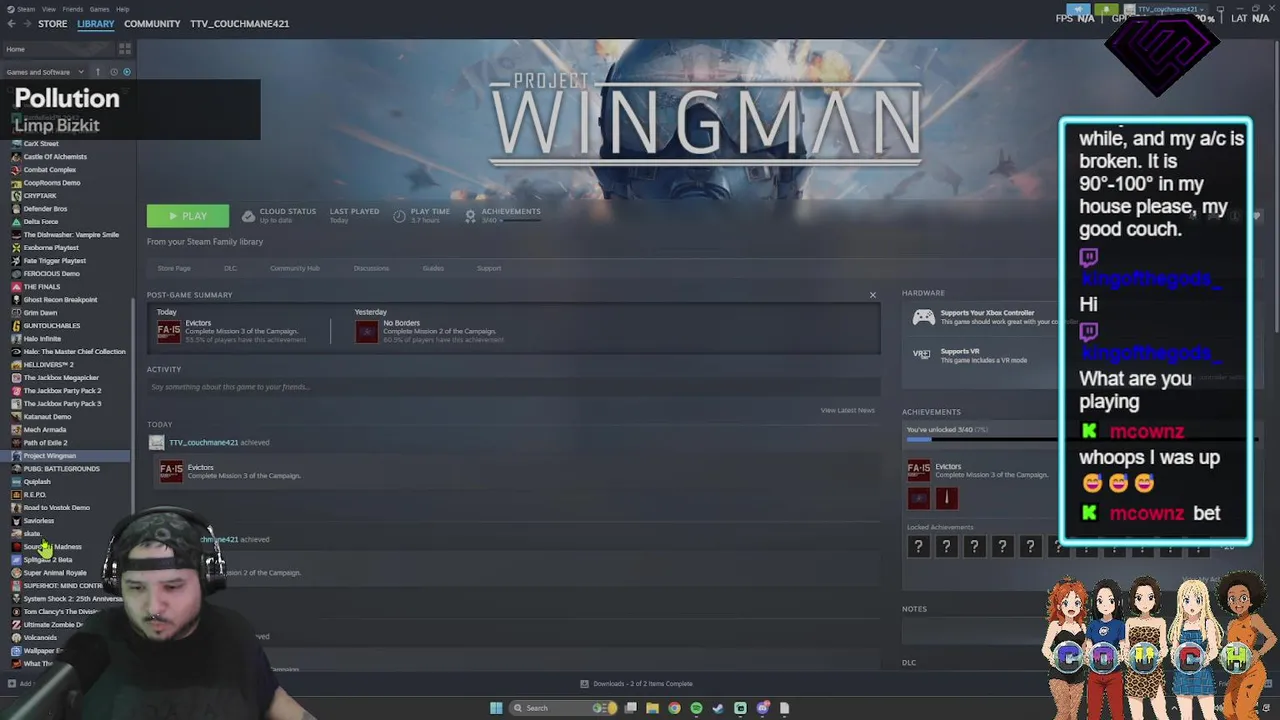Open the Friends menu
The width and height of the screenshot is (1280, 720).
pyautogui.click(x=73, y=9)
